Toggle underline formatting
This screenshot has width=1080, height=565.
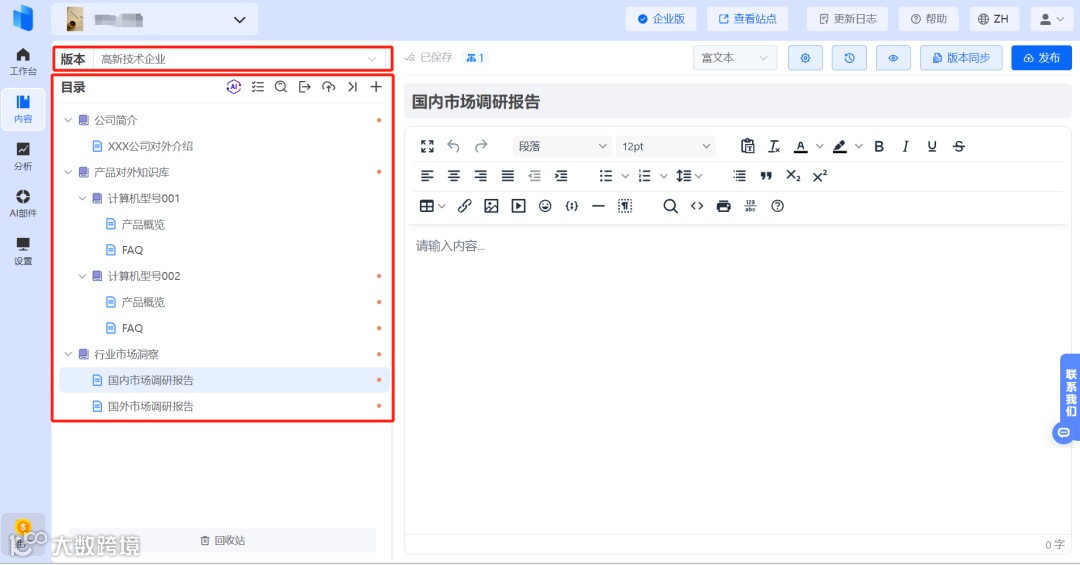pyautogui.click(x=932, y=146)
